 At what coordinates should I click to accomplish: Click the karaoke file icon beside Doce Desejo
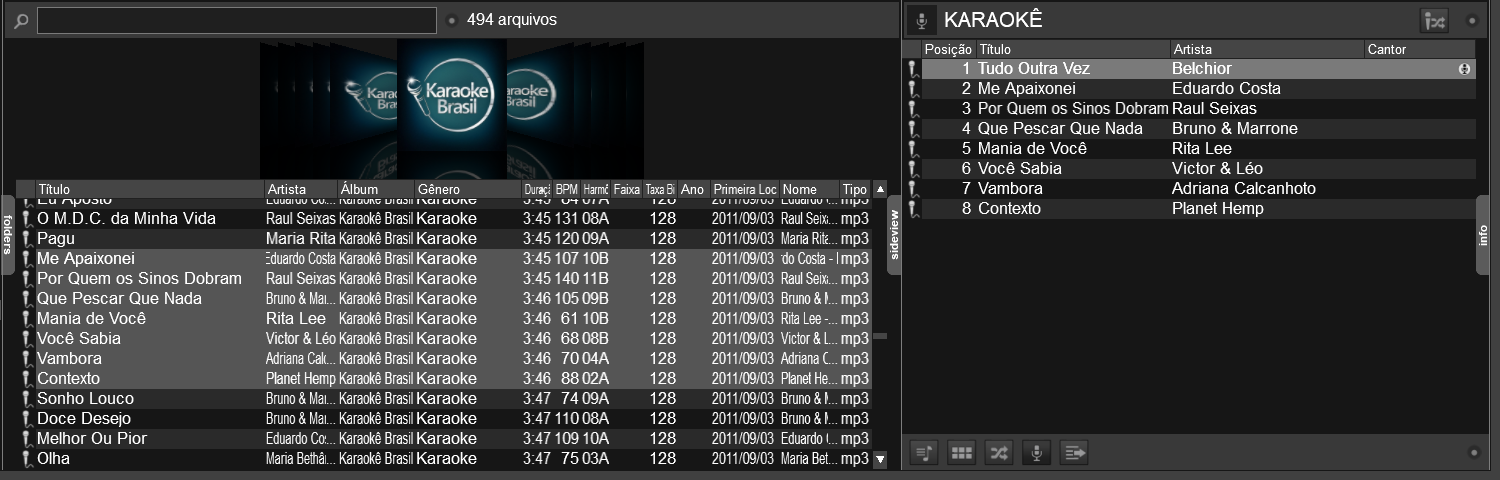coord(27,419)
